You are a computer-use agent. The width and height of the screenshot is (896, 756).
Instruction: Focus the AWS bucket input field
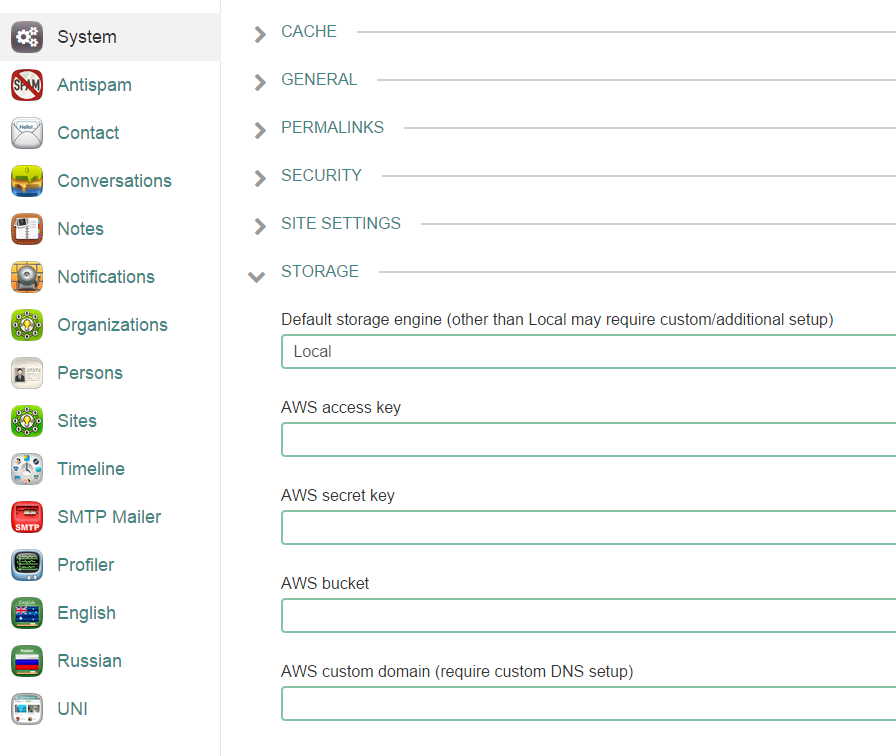588,616
